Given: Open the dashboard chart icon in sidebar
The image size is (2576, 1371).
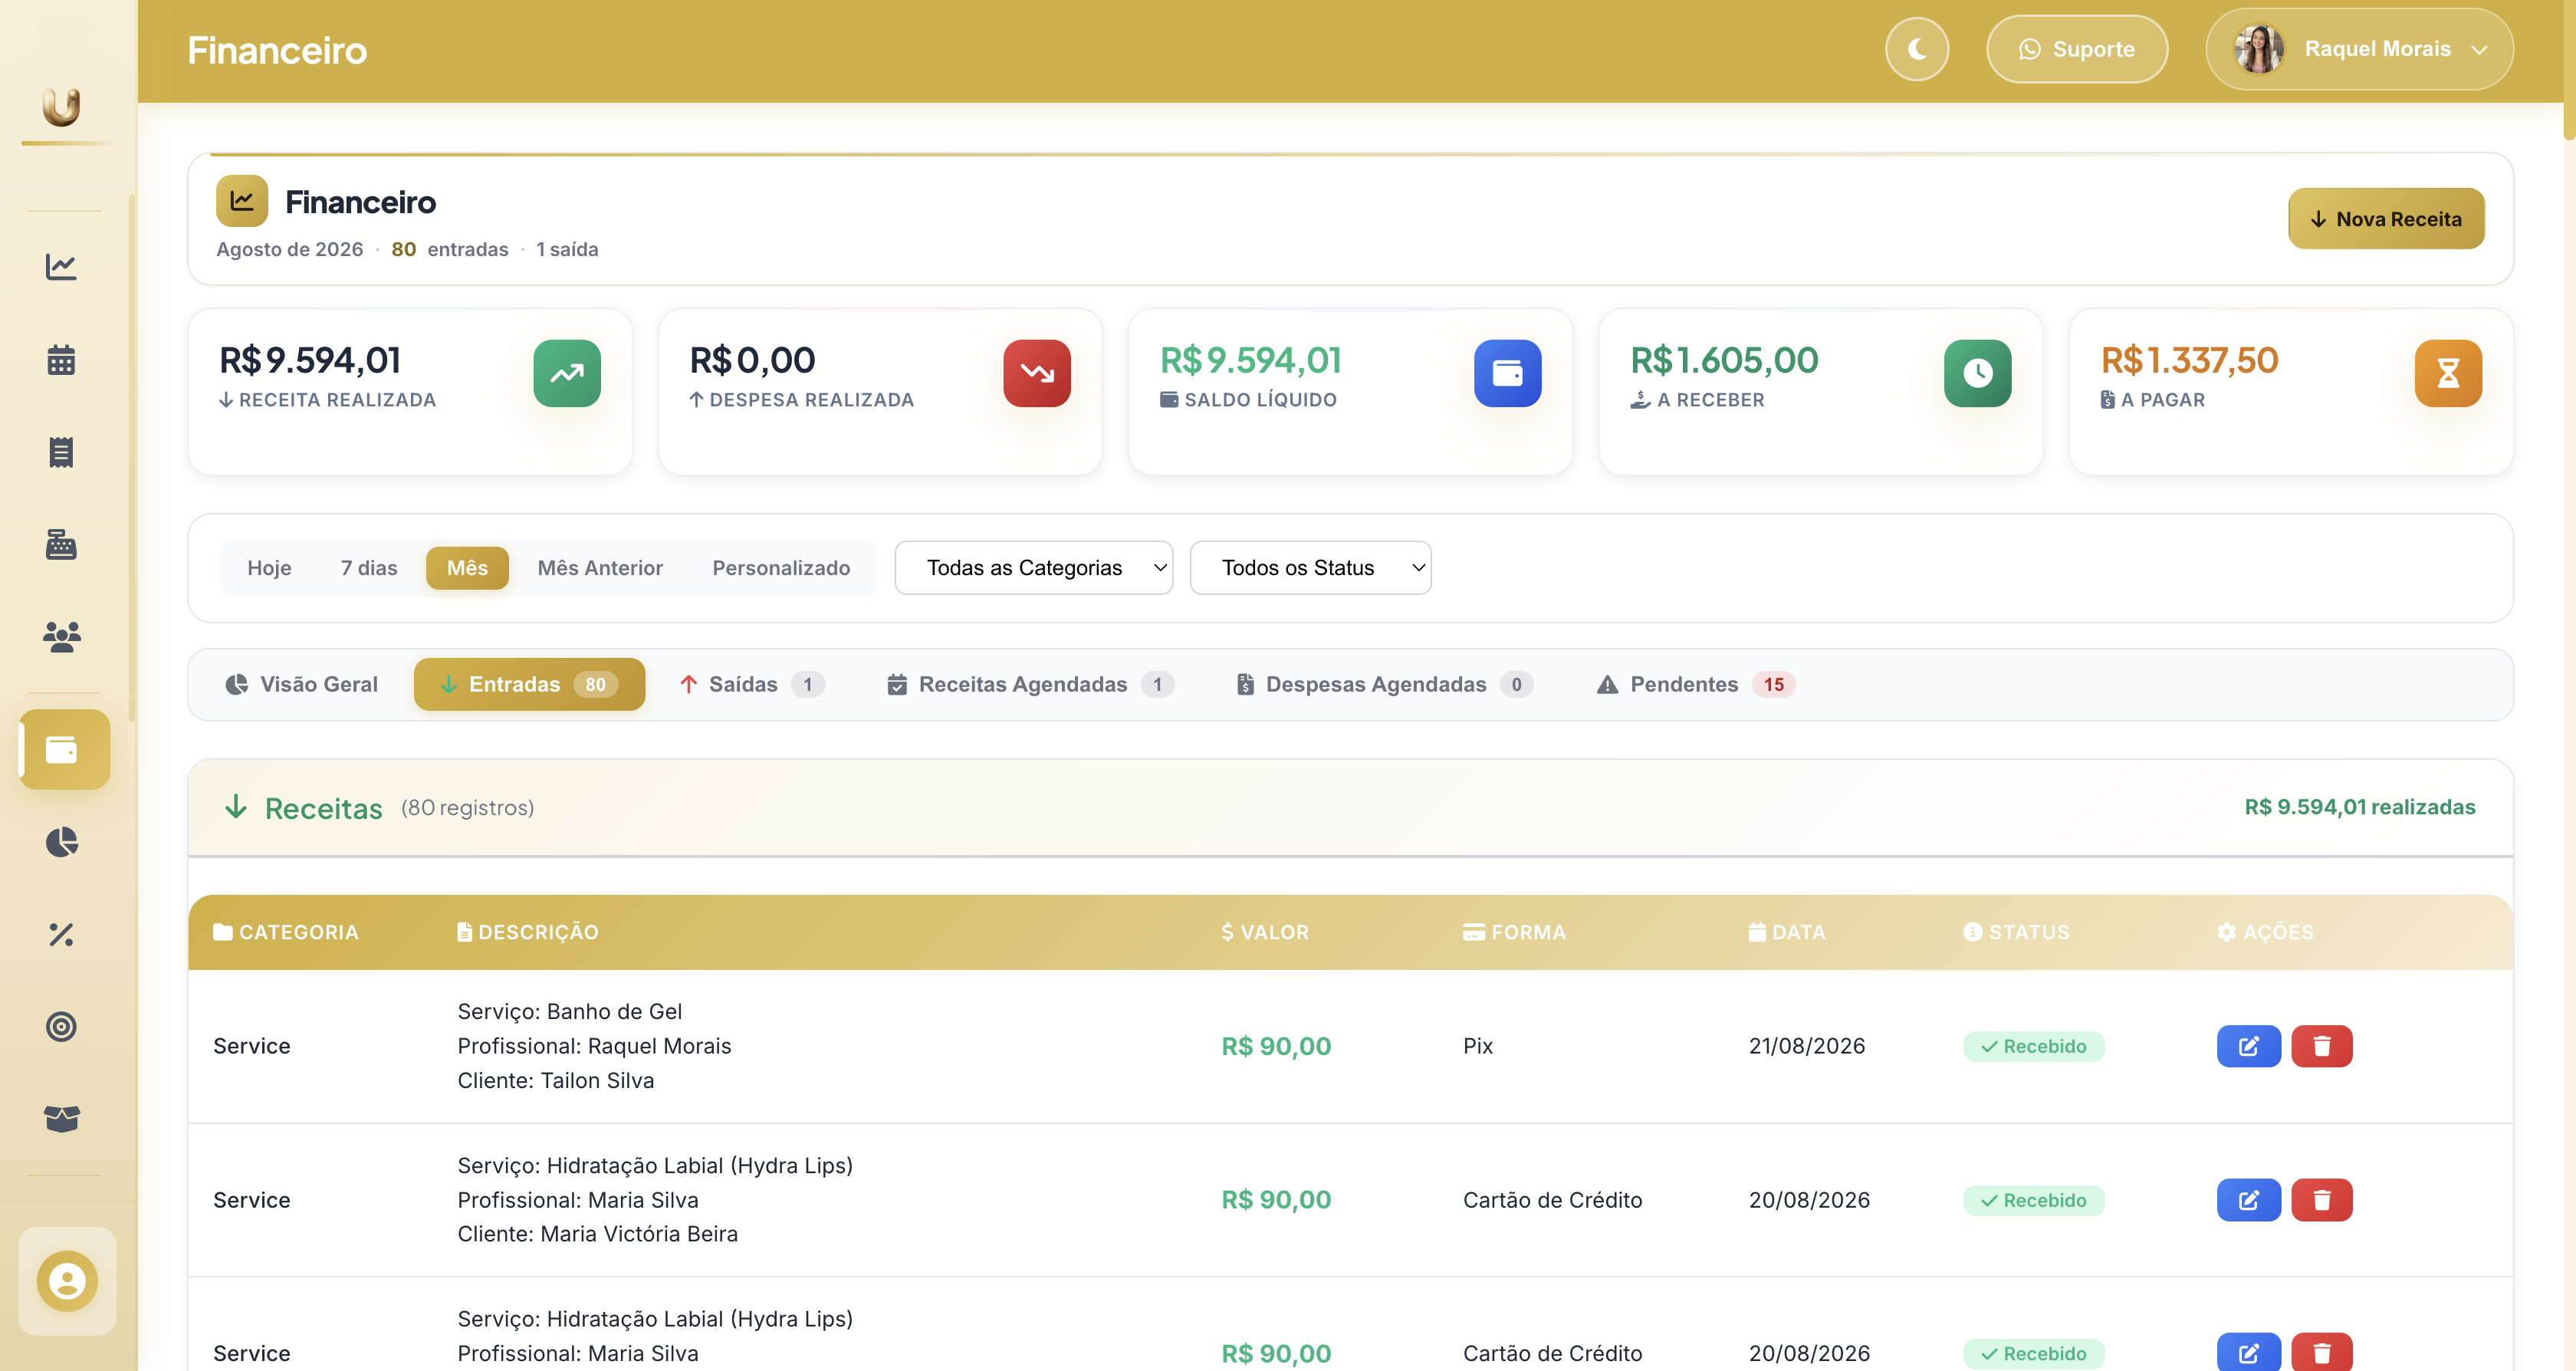Looking at the screenshot, I should pos(61,266).
